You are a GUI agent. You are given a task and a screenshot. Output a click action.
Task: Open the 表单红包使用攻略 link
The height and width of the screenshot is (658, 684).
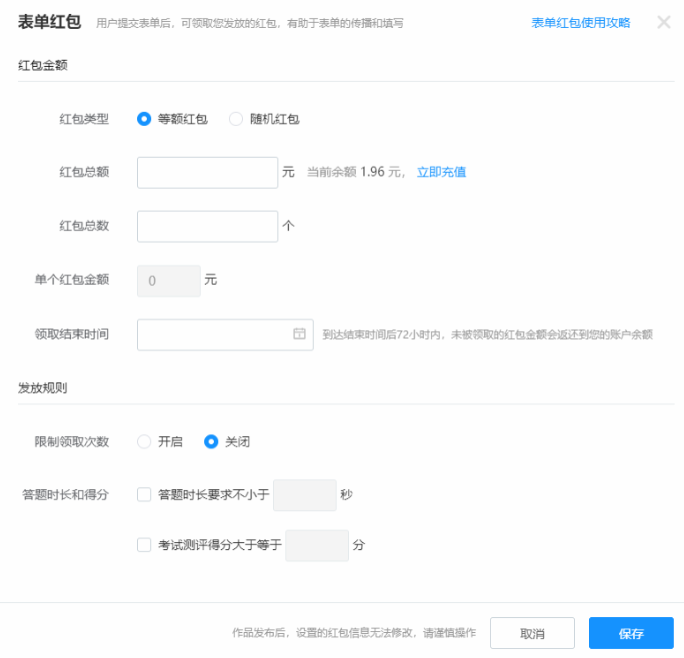[x=581, y=23]
